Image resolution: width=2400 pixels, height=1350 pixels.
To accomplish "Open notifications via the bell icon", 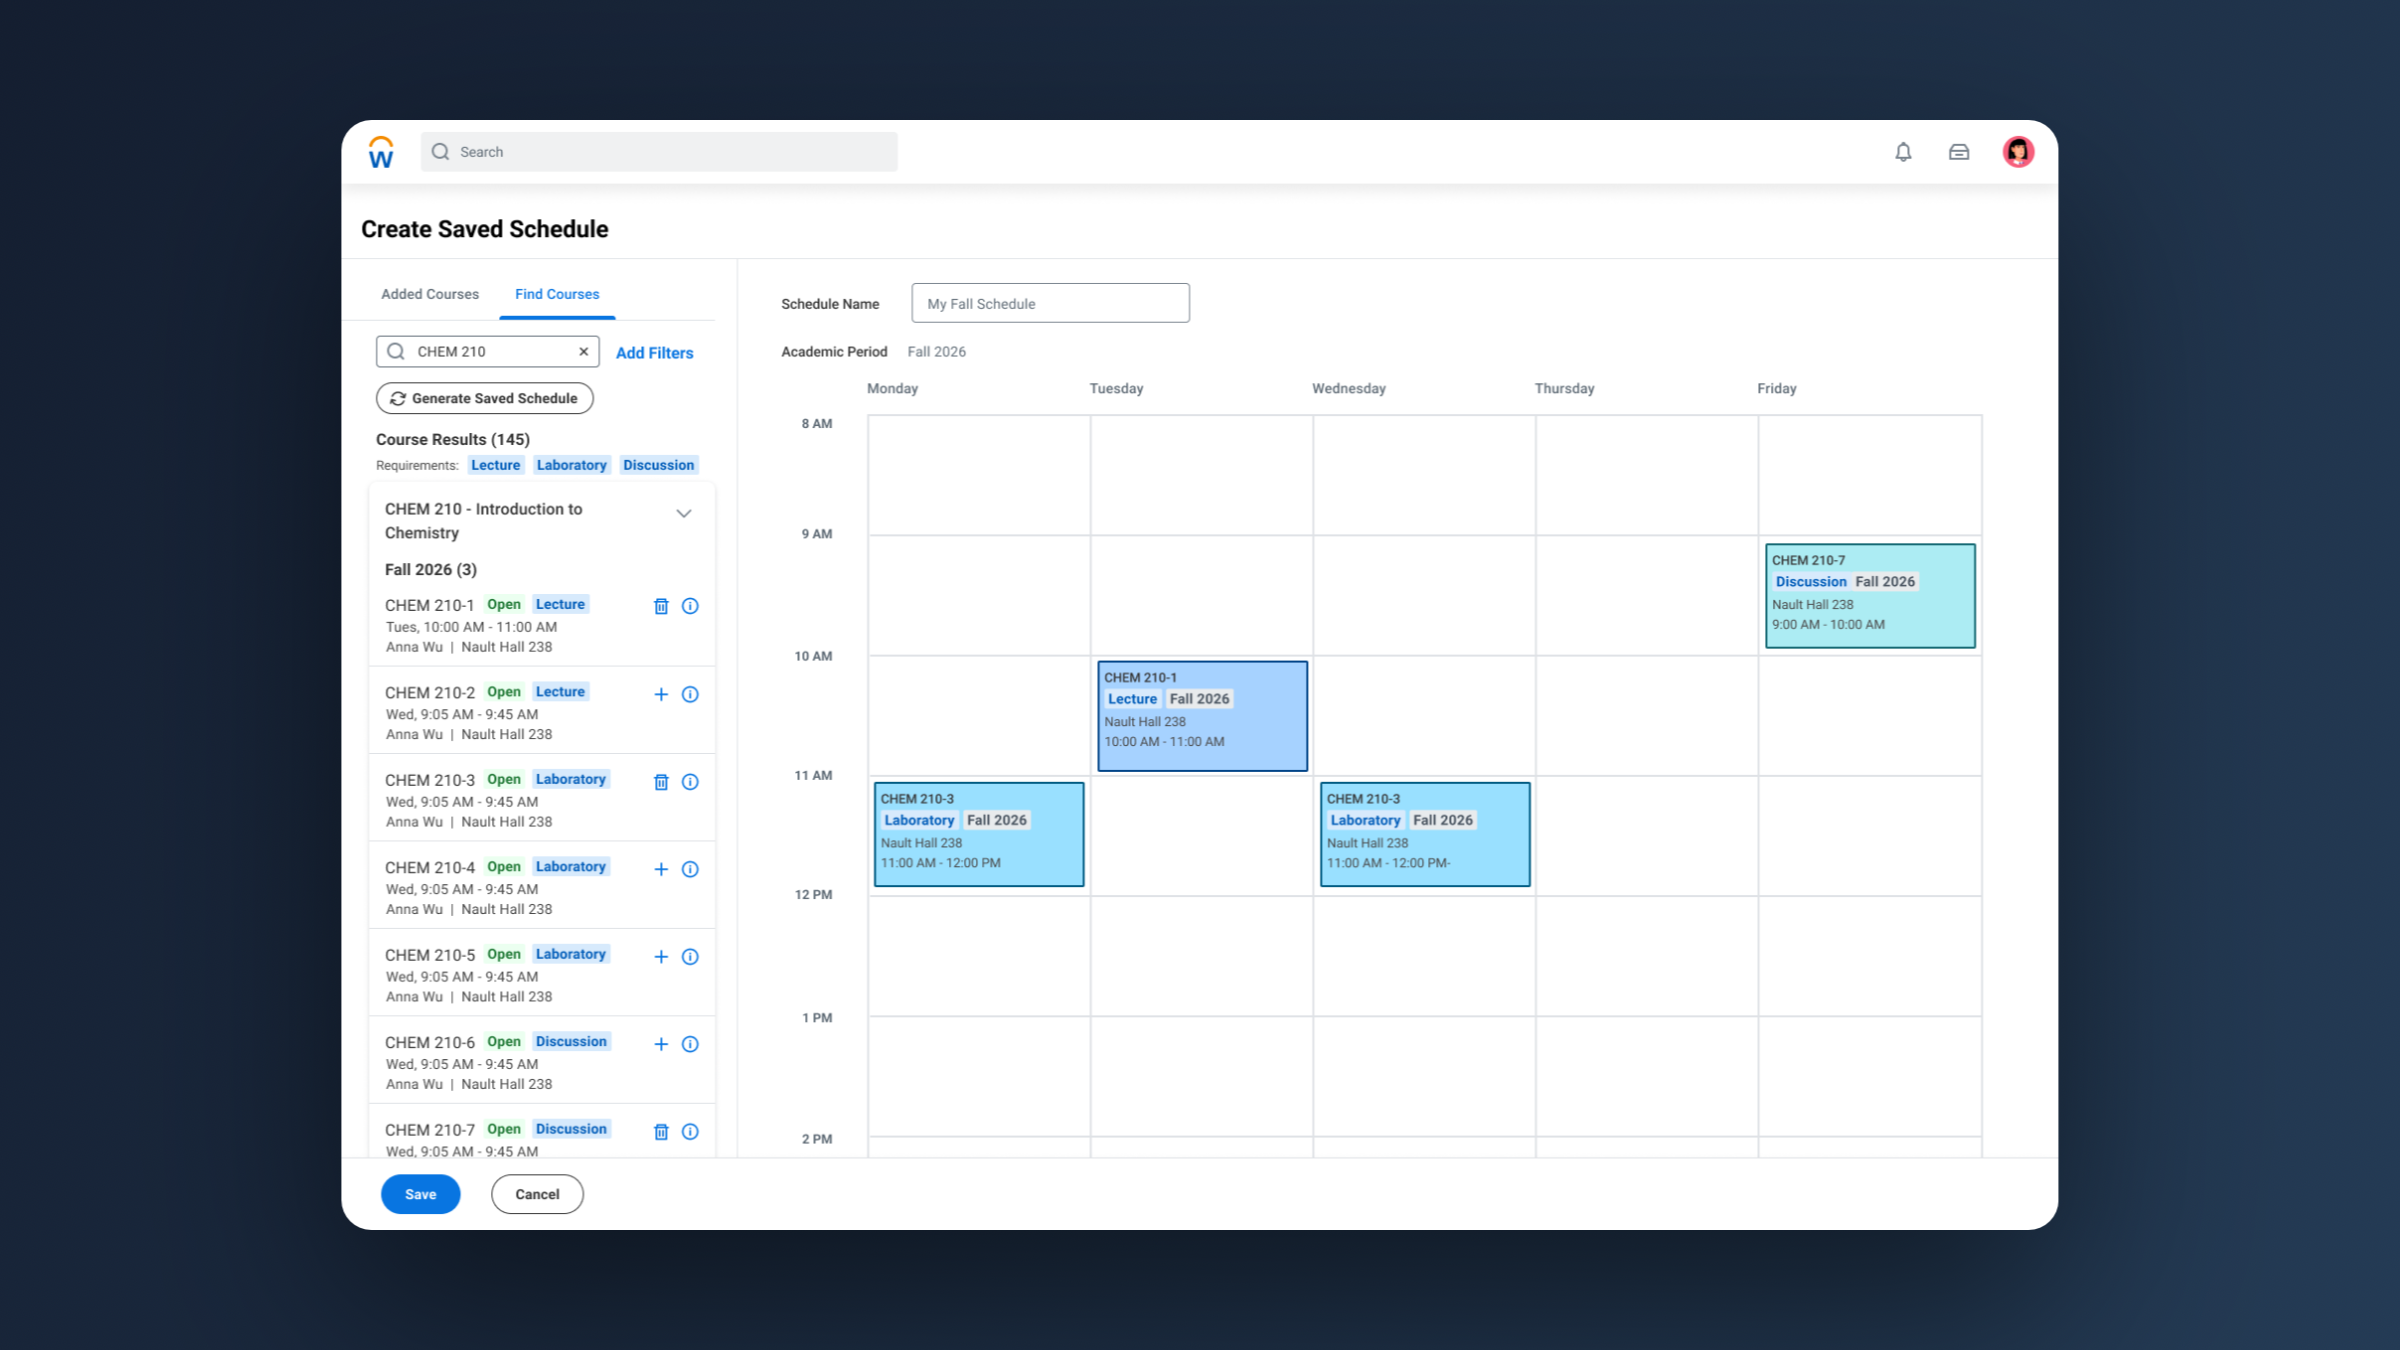I will 1903,152.
